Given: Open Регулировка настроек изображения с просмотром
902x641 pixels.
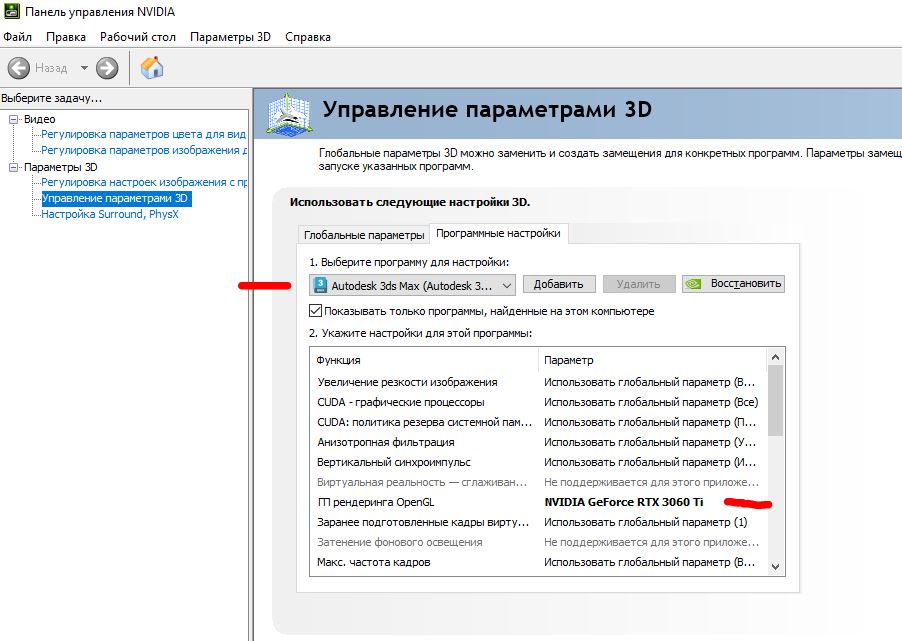Looking at the screenshot, I should tap(144, 182).
